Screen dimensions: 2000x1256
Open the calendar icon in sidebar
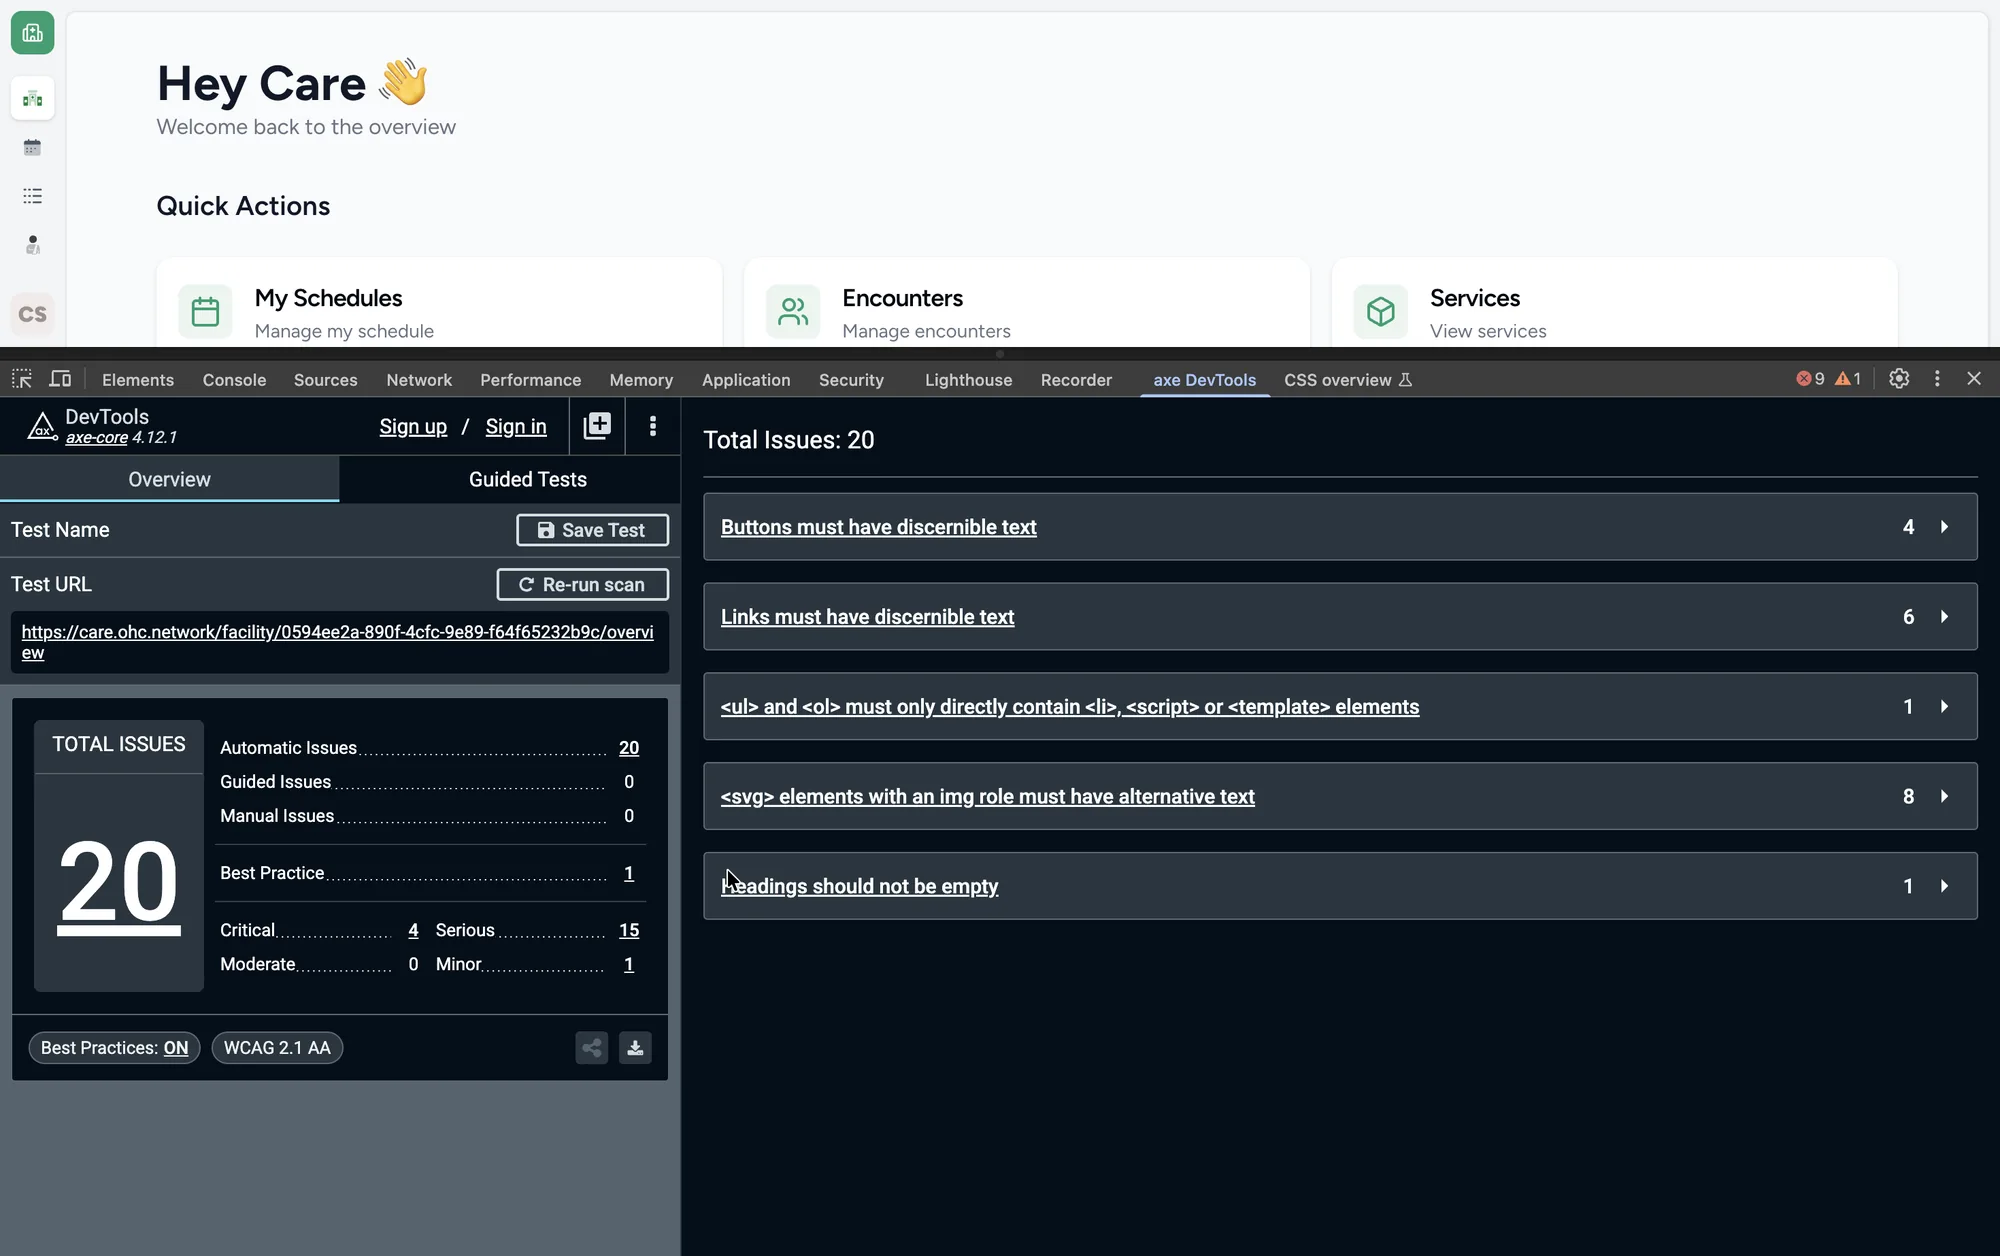click(32, 148)
